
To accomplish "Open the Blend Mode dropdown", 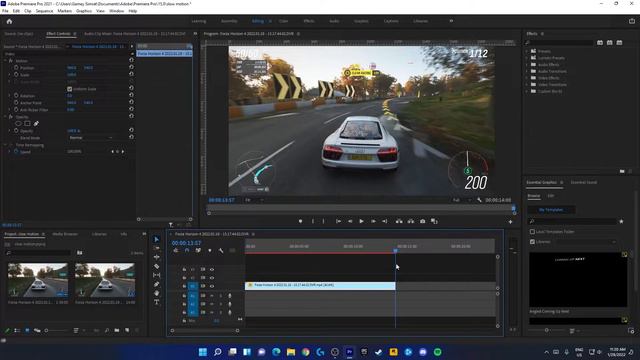I will click(91, 138).
